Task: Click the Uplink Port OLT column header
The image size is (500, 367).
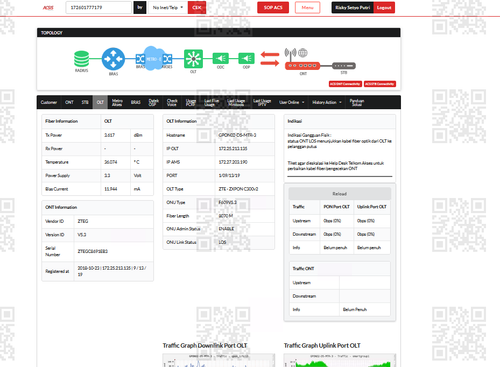Action: (x=372, y=207)
